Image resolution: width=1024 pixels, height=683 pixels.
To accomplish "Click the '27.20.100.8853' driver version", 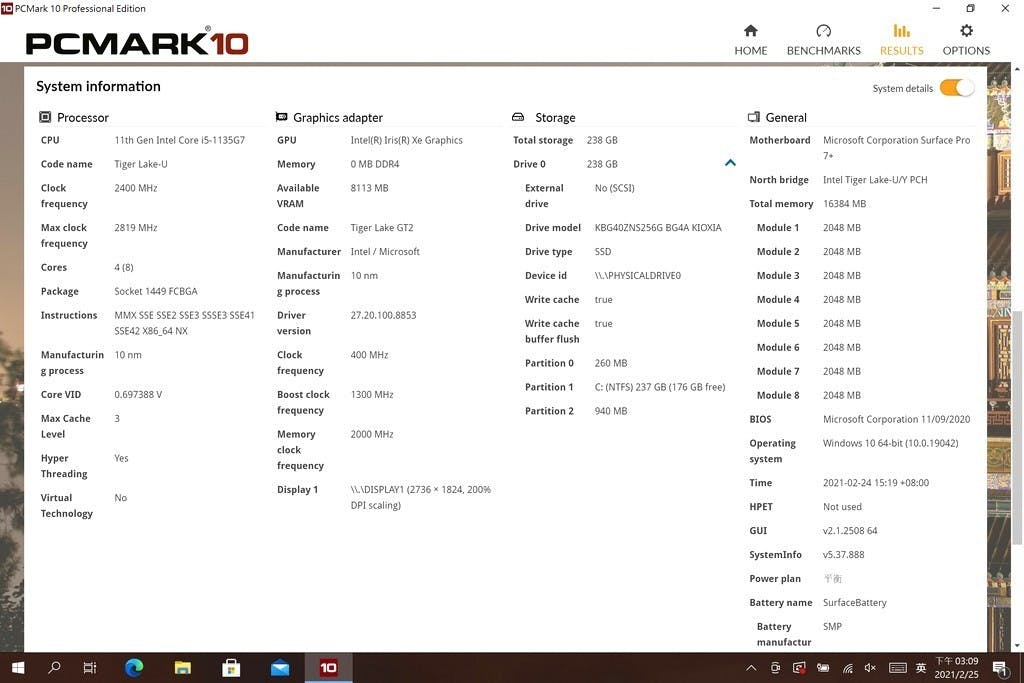I will 383,315.
